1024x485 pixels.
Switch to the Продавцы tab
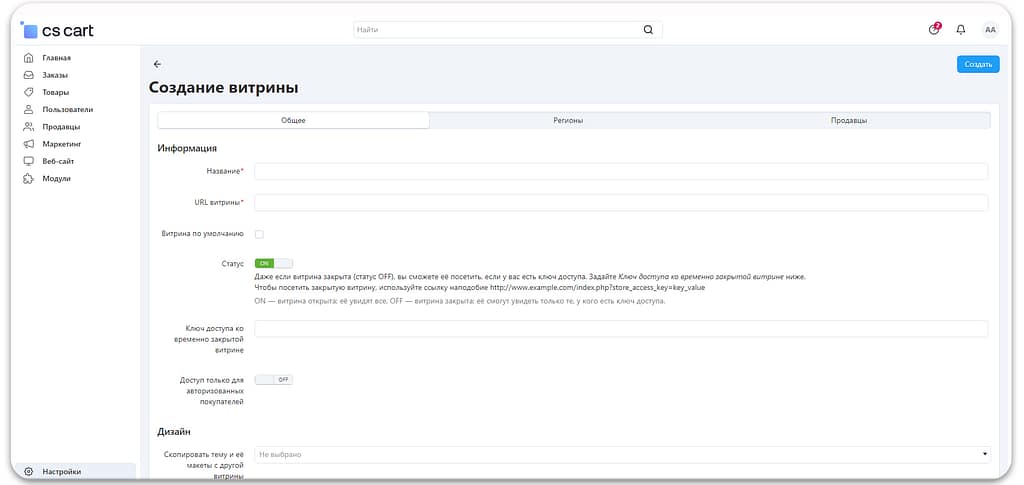(848, 120)
